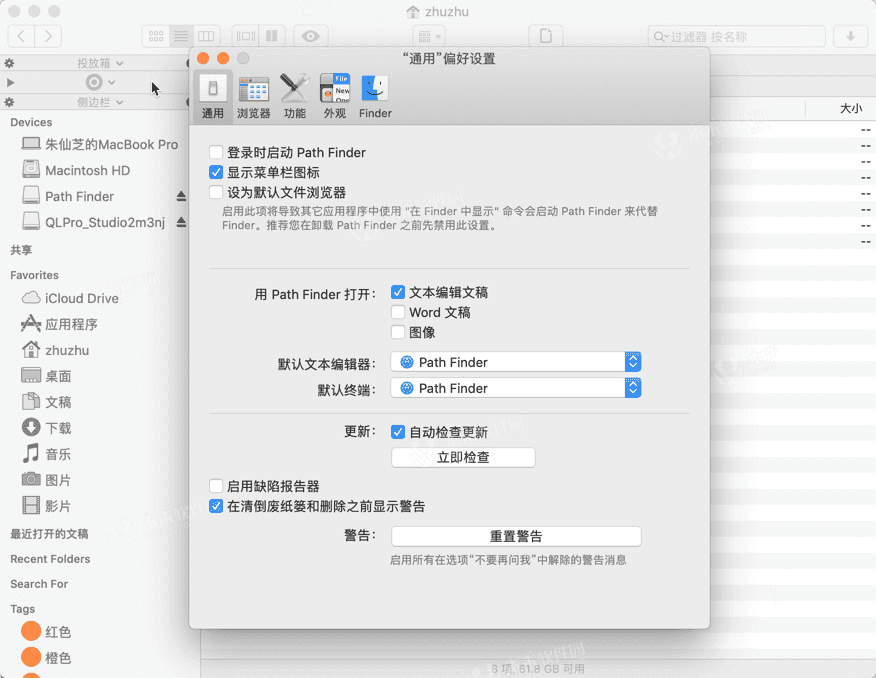Open 影片 in sidebar
The image size is (876, 678).
[x=46, y=506]
